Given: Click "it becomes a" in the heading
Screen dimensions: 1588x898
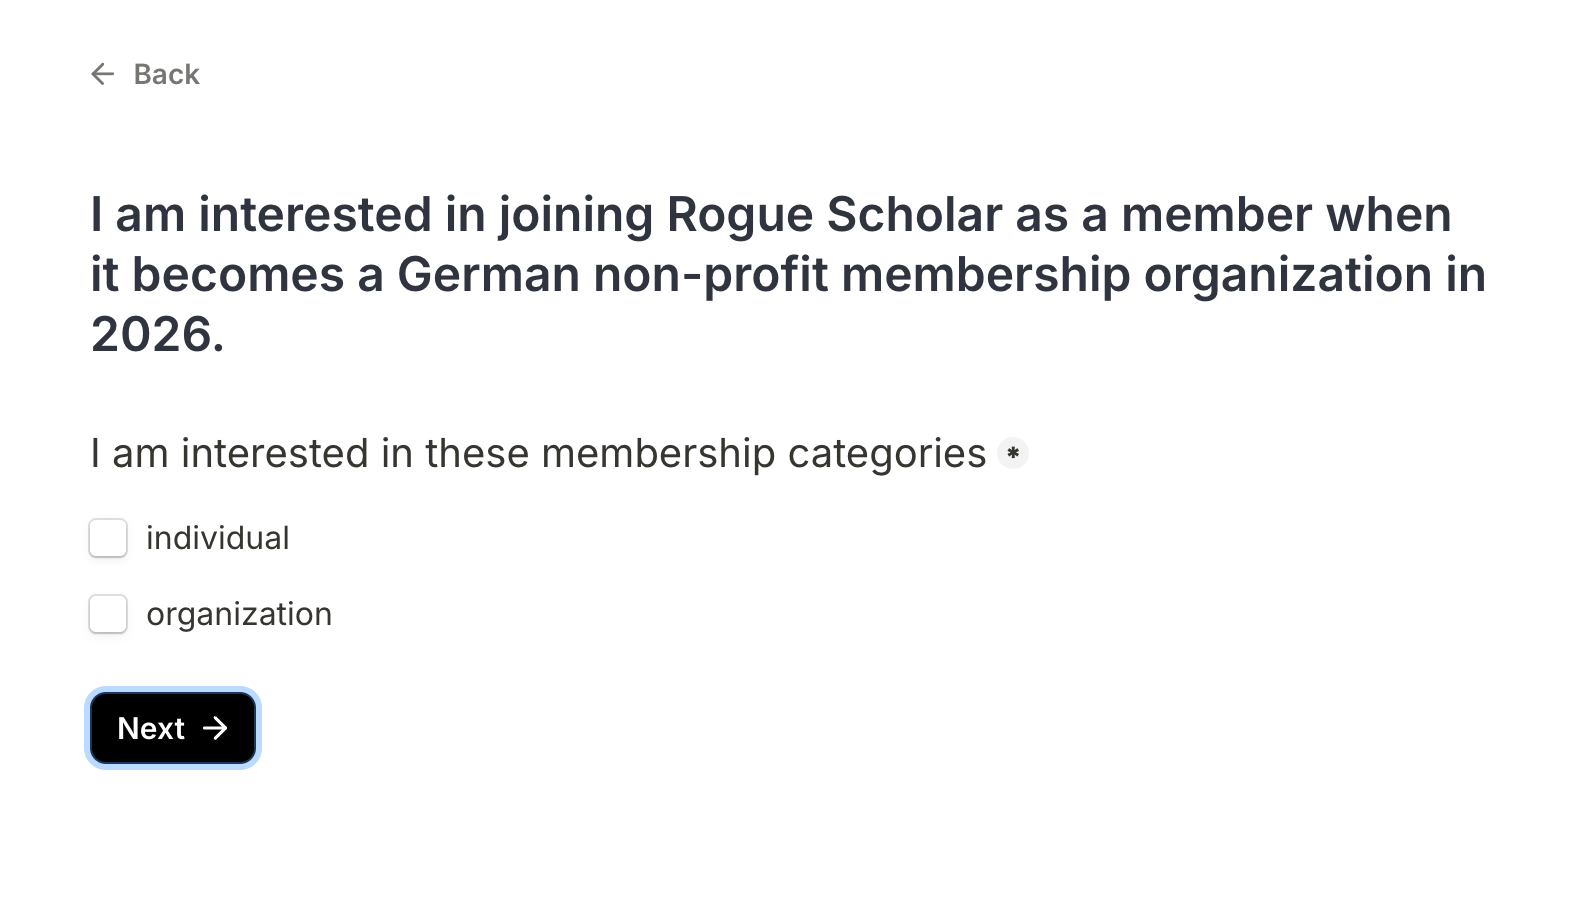Looking at the screenshot, I should (x=237, y=274).
